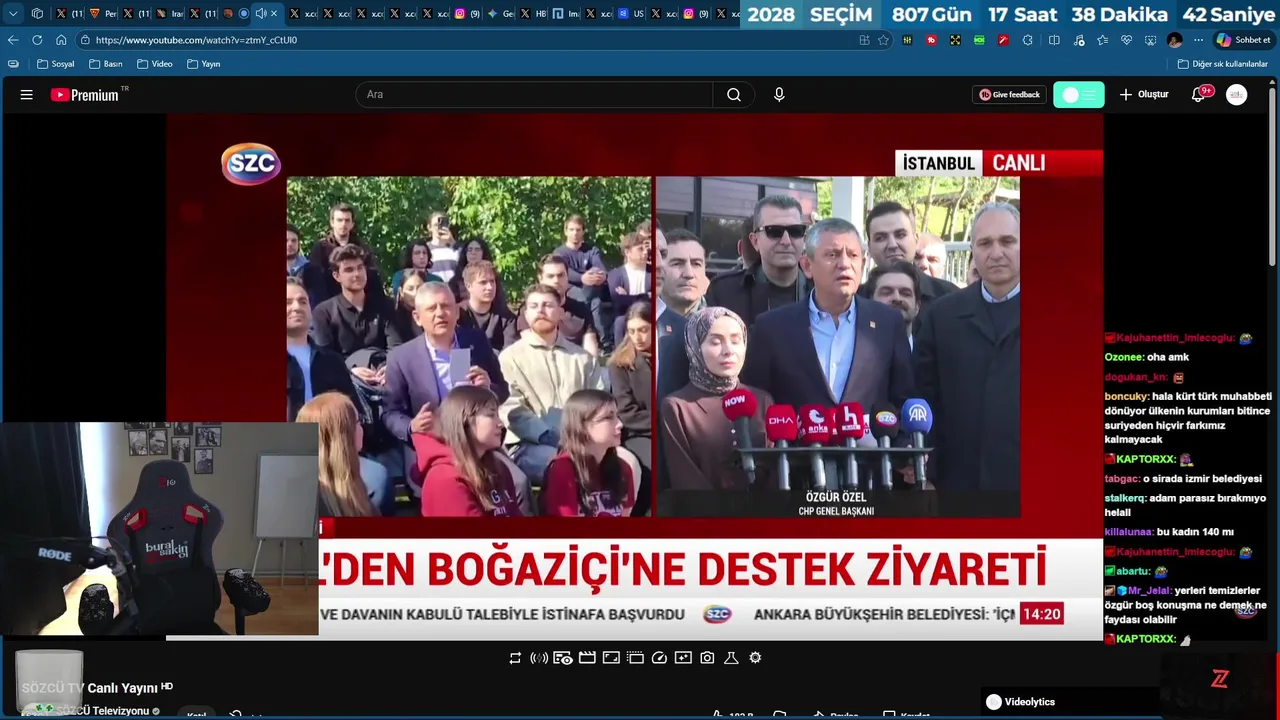
Task: Open the browser favorites list icon
Action: [x=1102, y=40]
